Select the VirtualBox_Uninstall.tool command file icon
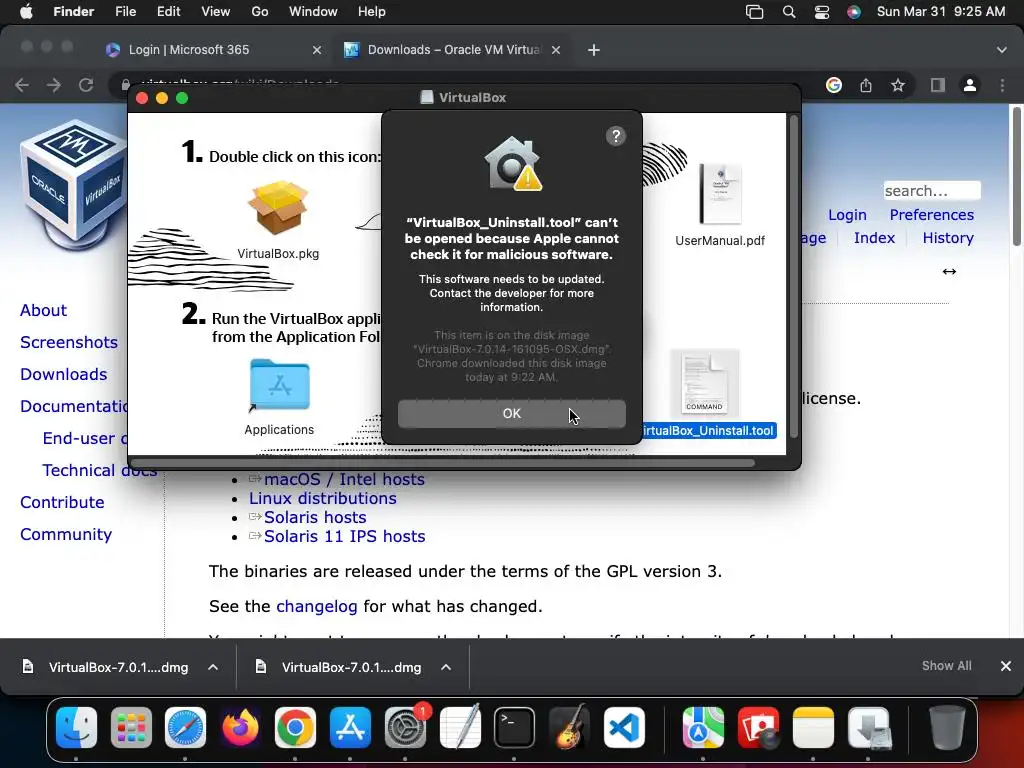The width and height of the screenshot is (1024, 768). click(704, 384)
